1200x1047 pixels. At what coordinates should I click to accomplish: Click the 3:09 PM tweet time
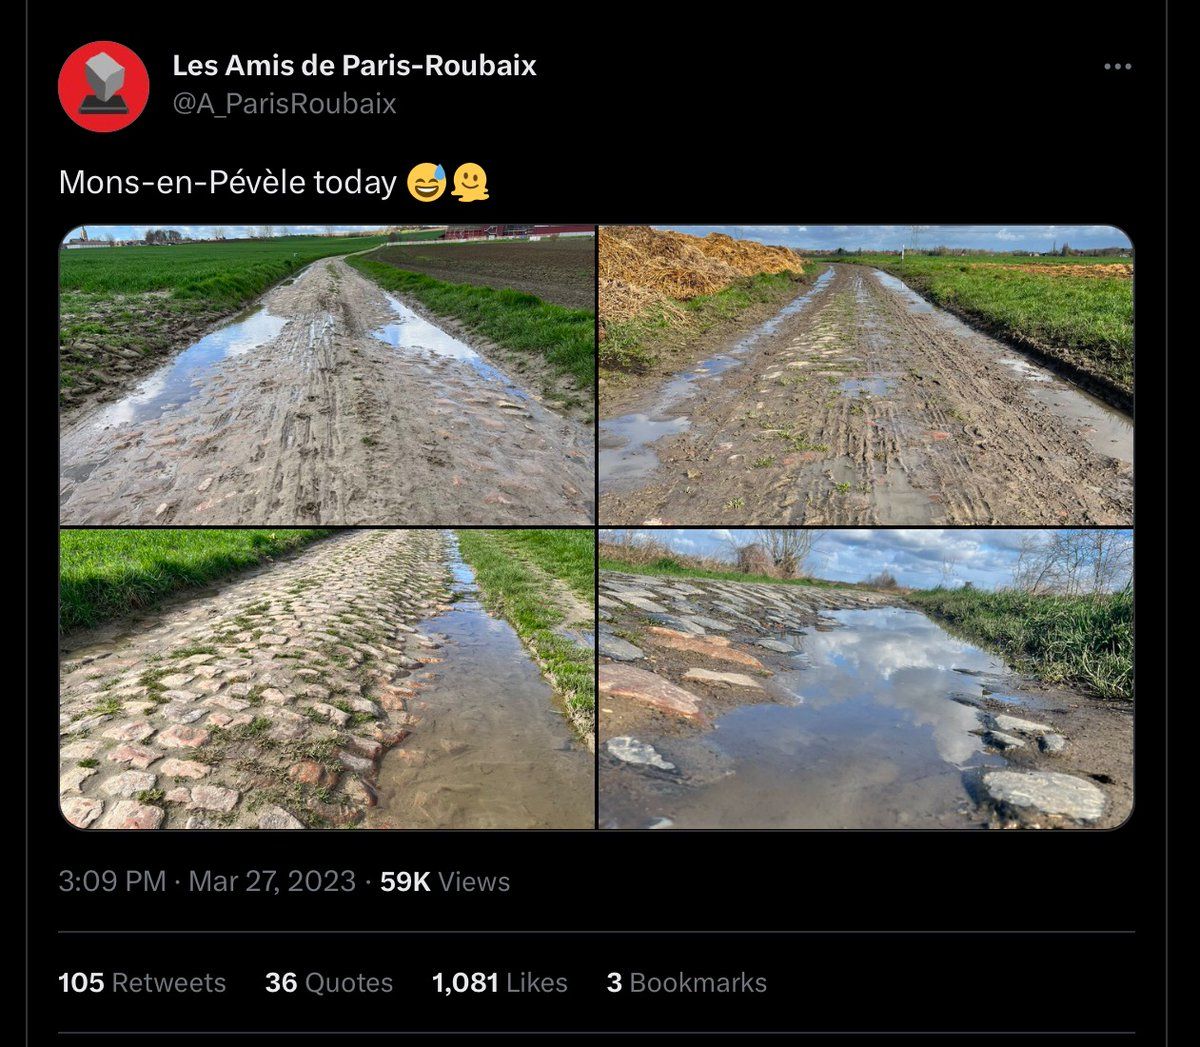(x=112, y=881)
